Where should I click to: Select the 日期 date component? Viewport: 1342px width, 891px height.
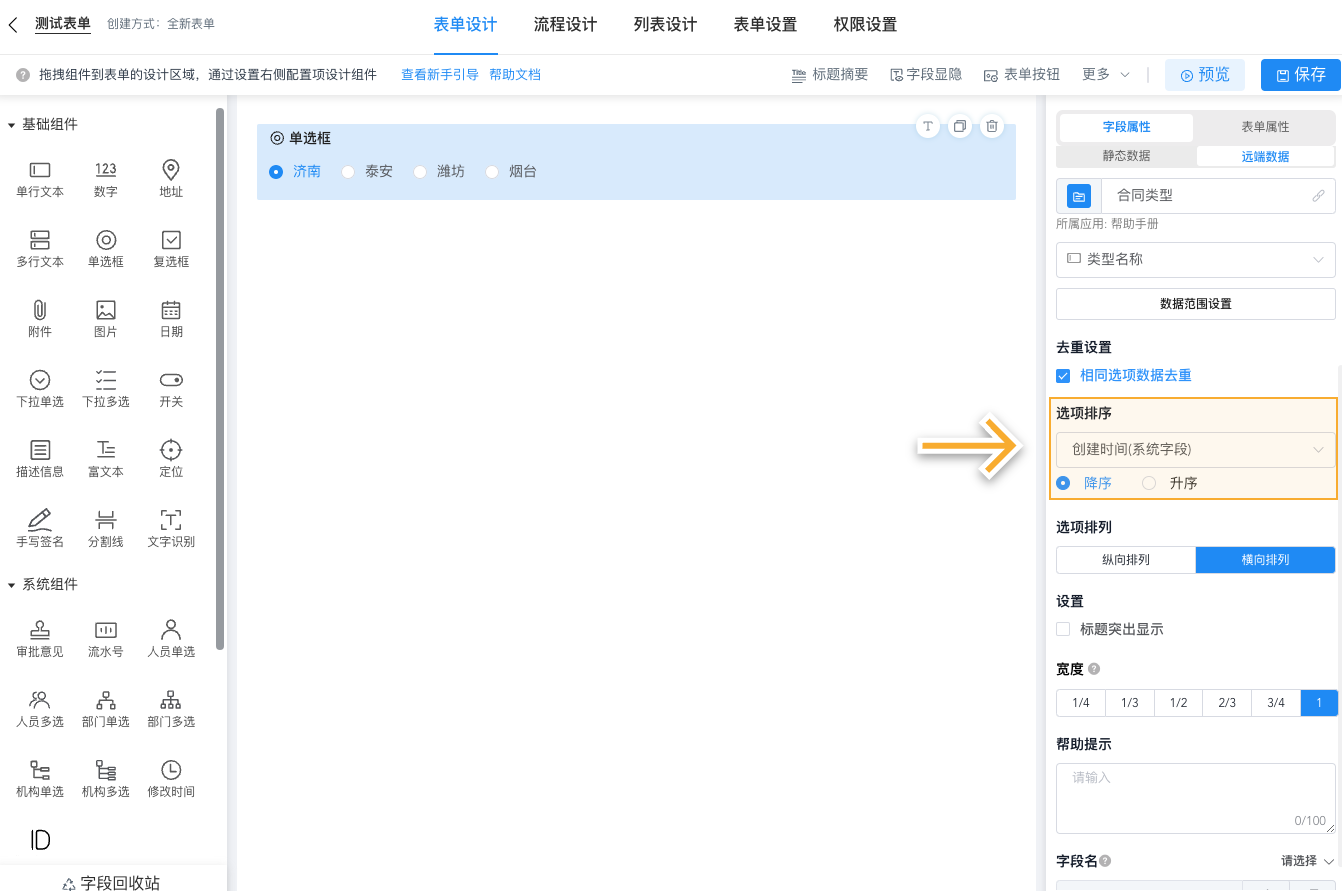click(170, 318)
